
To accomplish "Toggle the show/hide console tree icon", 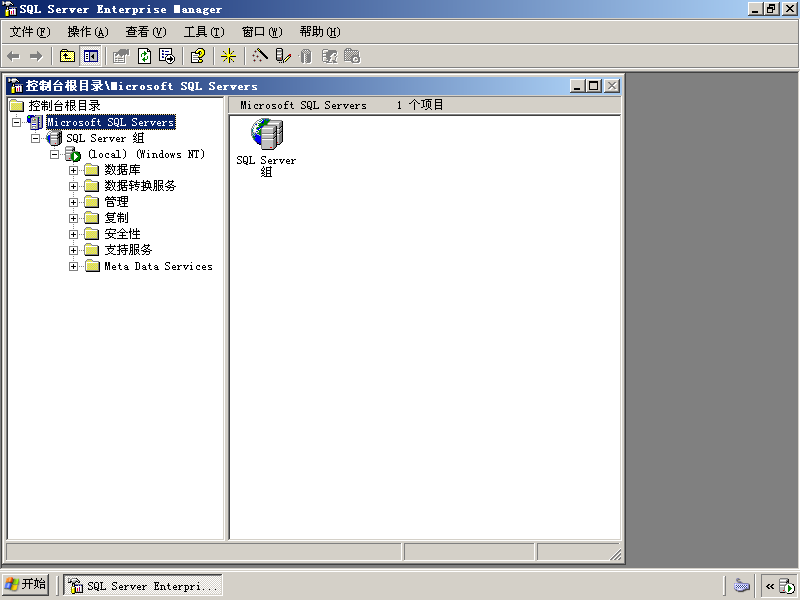I will coord(91,56).
